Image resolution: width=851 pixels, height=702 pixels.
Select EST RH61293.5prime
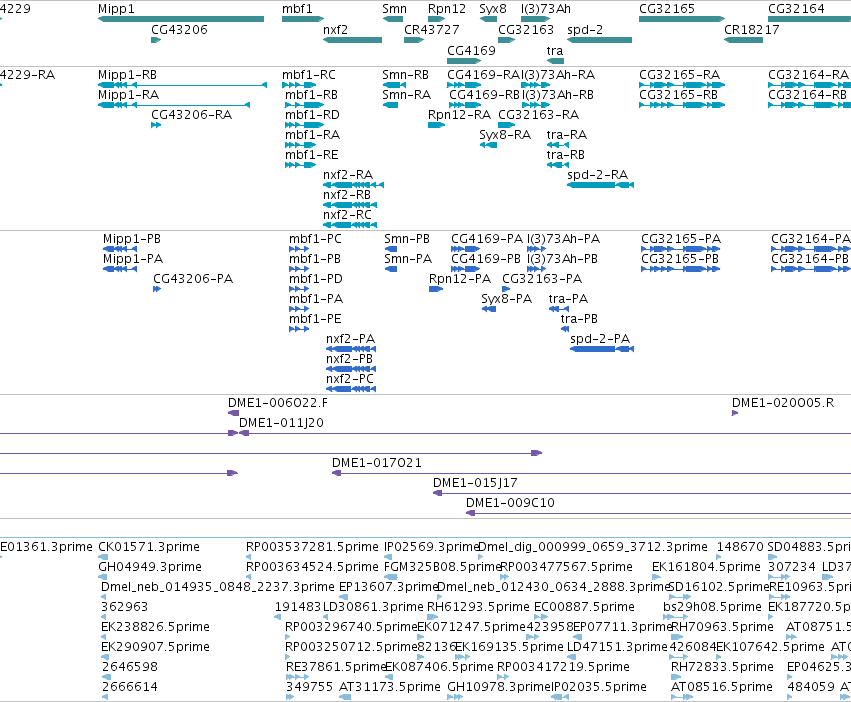point(478,606)
